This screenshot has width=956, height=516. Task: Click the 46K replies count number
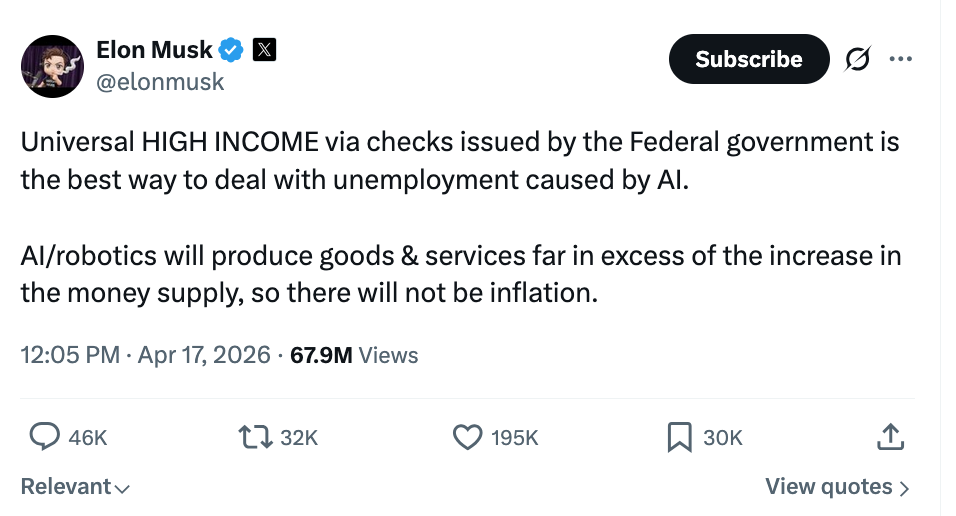tap(88, 438)
